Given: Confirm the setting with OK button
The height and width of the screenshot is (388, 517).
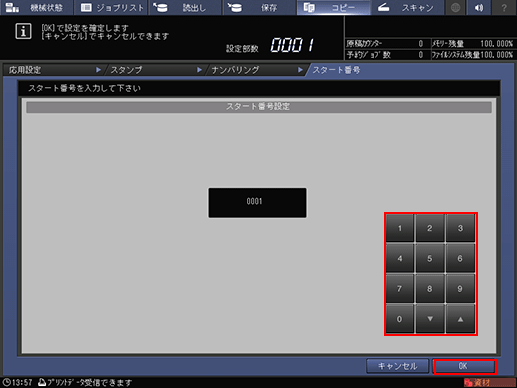Looking at the screenshot, I should [x=465, y=366].
